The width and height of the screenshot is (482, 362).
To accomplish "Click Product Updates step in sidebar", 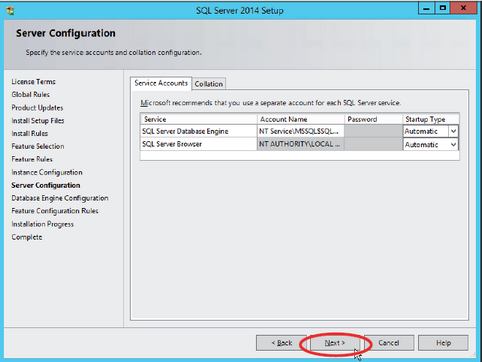I will point(37,108).
